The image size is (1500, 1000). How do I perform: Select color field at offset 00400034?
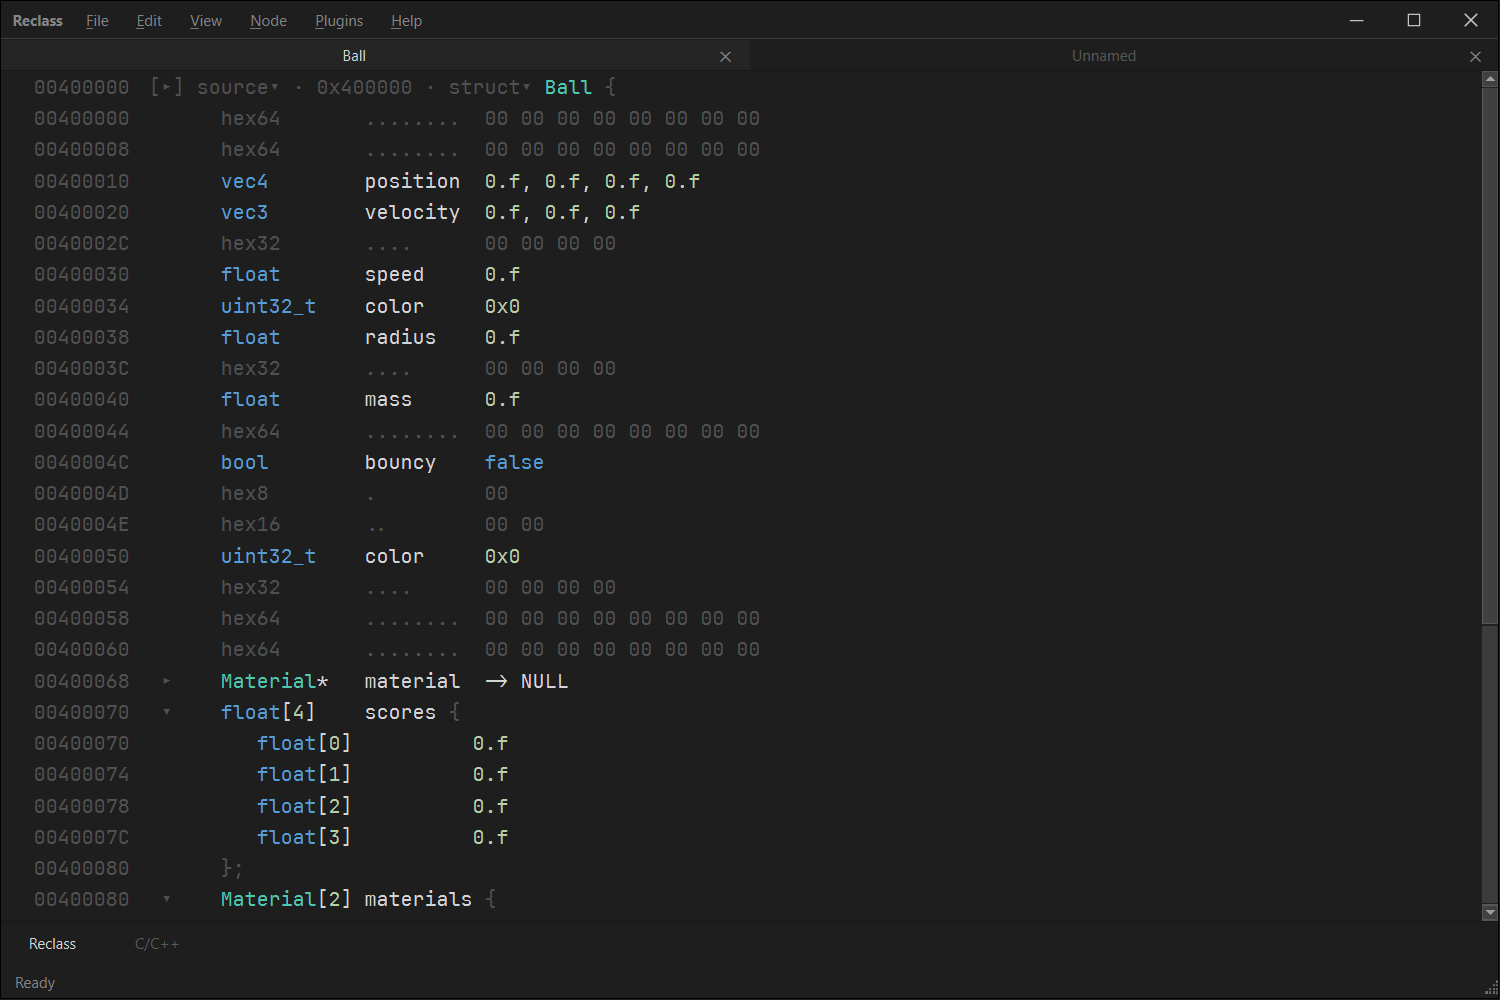pos(394,306)
